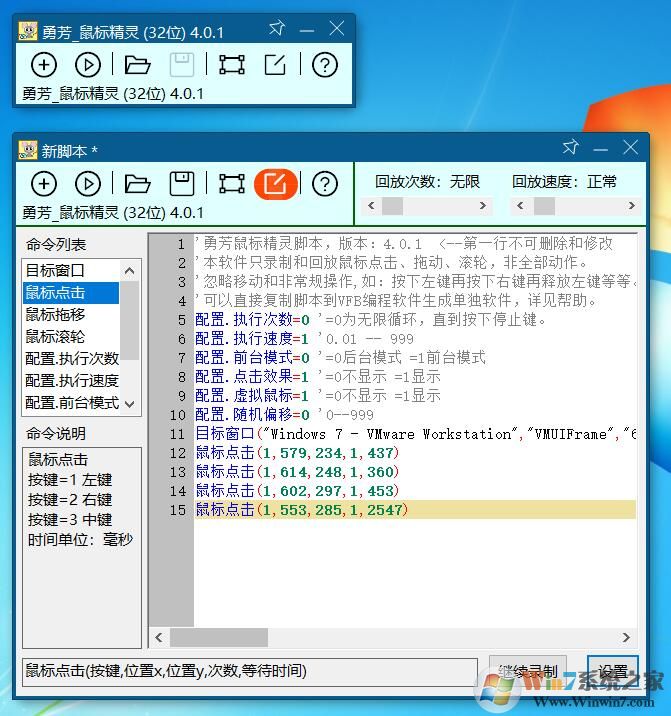Click script line 1 version comment
The image size is (671, 716).
tap(403, 244)
